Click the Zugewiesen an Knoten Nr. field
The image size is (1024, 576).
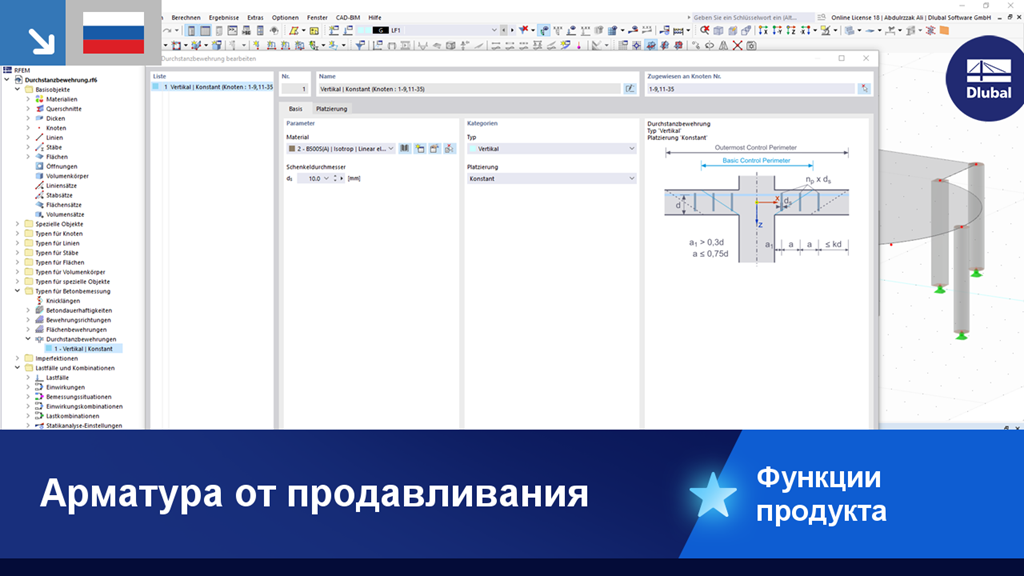[x=750, y=89]
